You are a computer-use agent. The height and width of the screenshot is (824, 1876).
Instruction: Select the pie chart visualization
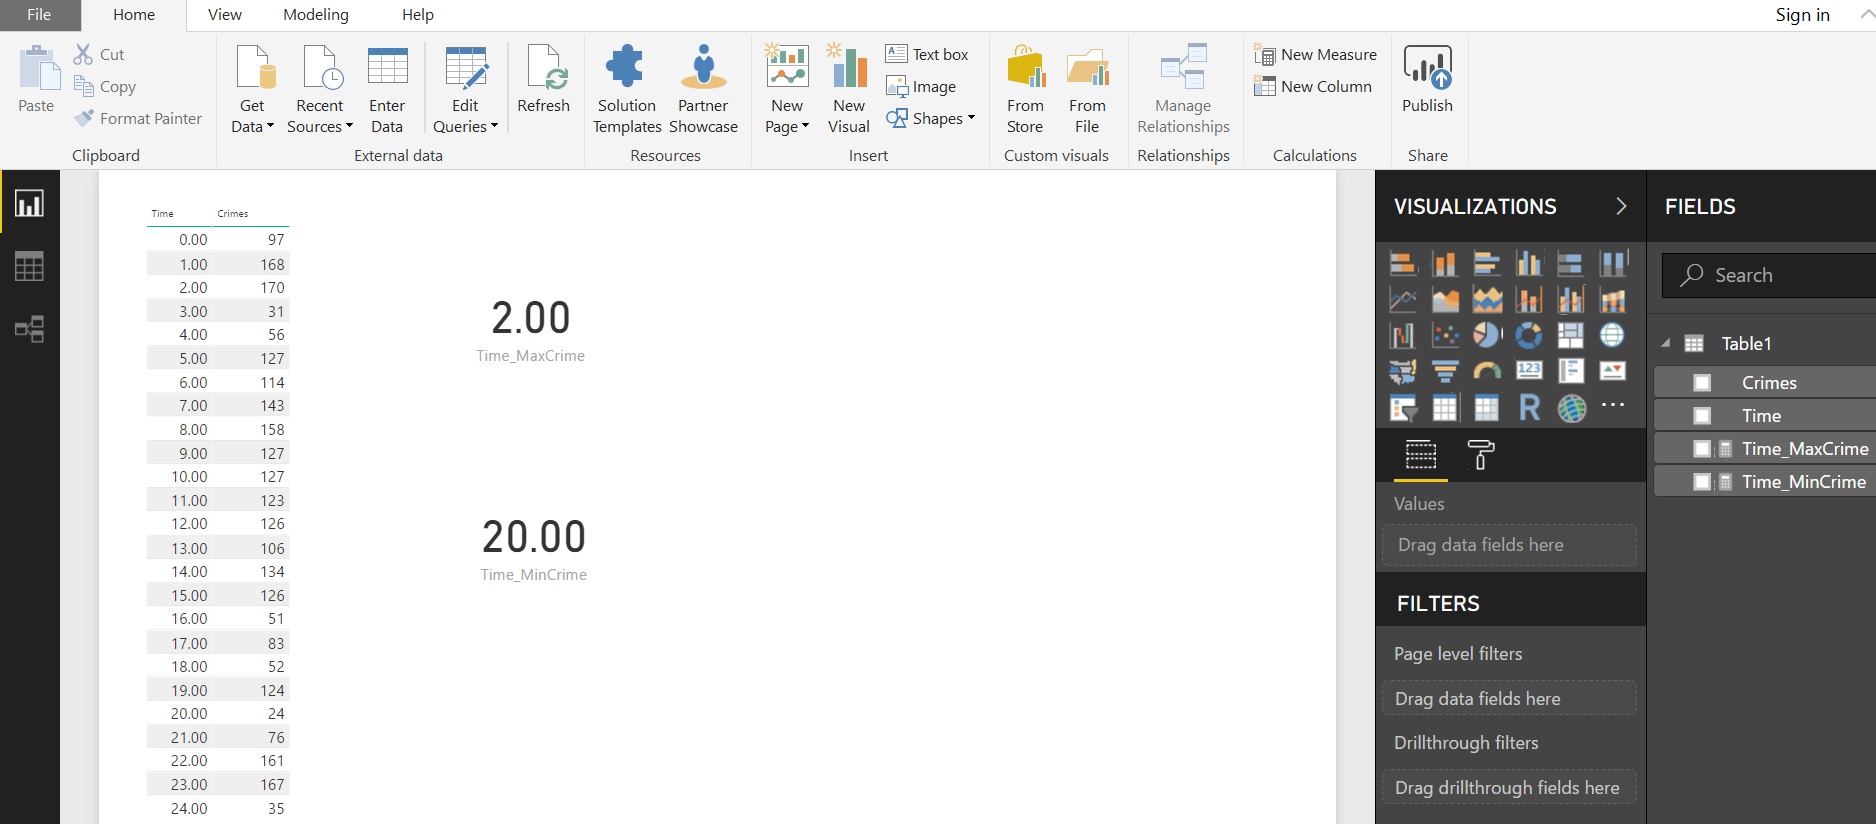(1487, 335)
